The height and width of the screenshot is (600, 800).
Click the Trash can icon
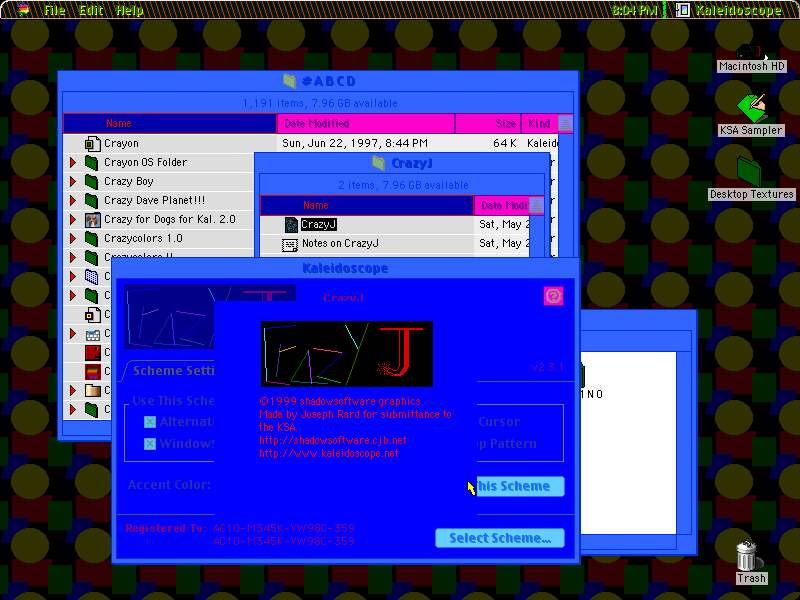point(746,555)
